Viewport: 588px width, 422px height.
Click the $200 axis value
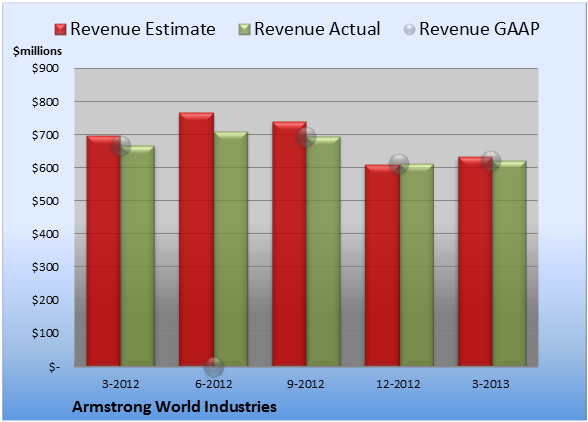coord(45,300)
